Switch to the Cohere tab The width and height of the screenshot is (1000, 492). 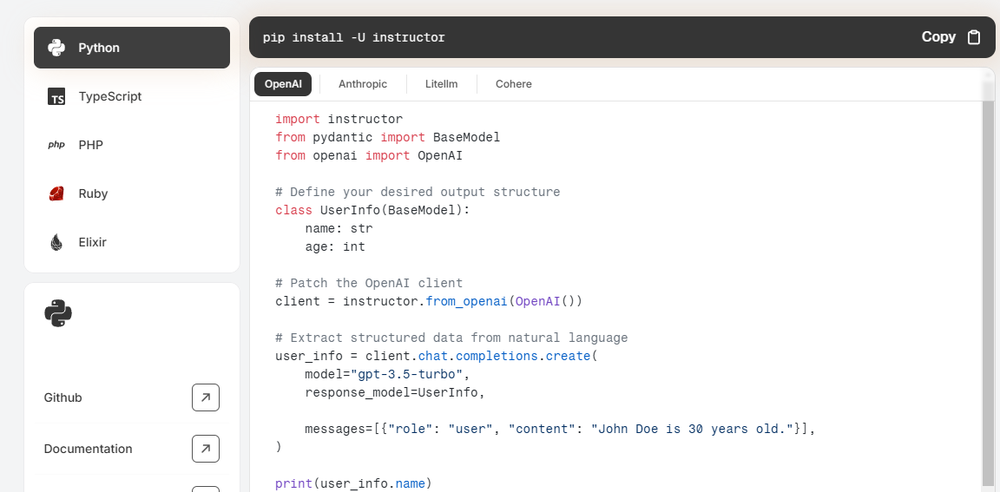[513, 84]
